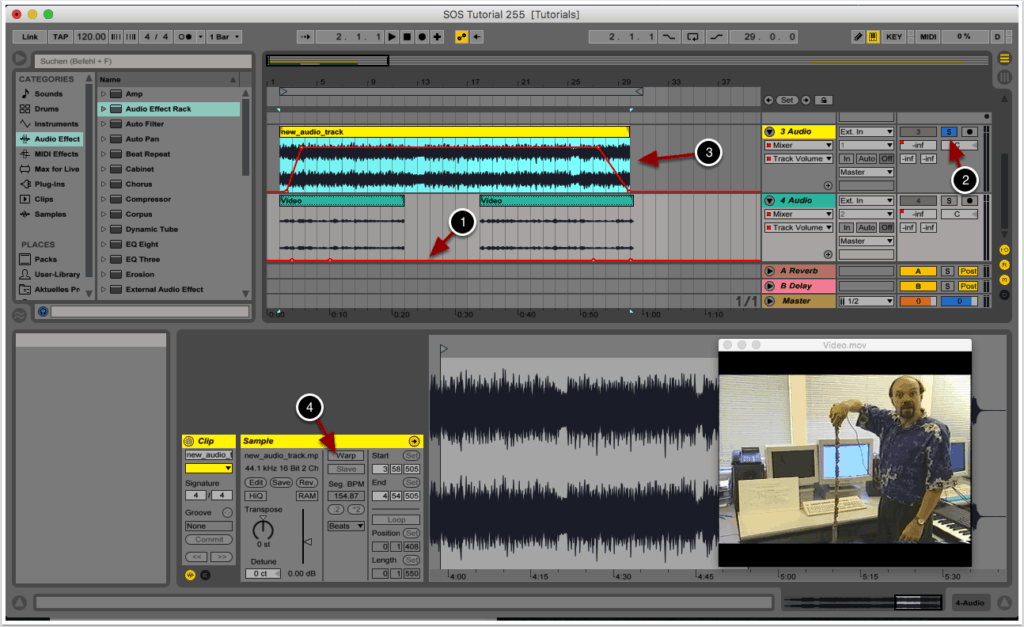The width and height of the screenshot is (1024, 627).
Task: Open the Beats warp mode dropdown
Action: 346,525
